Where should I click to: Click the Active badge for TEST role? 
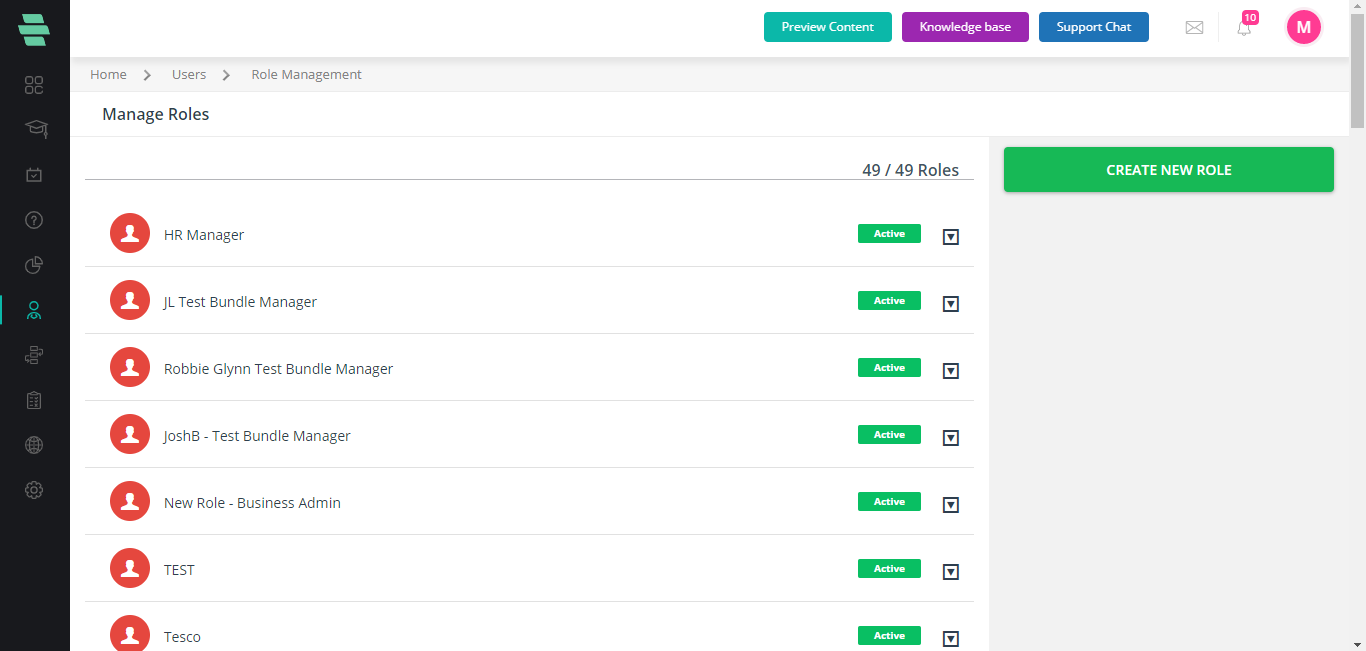point(889,569)
